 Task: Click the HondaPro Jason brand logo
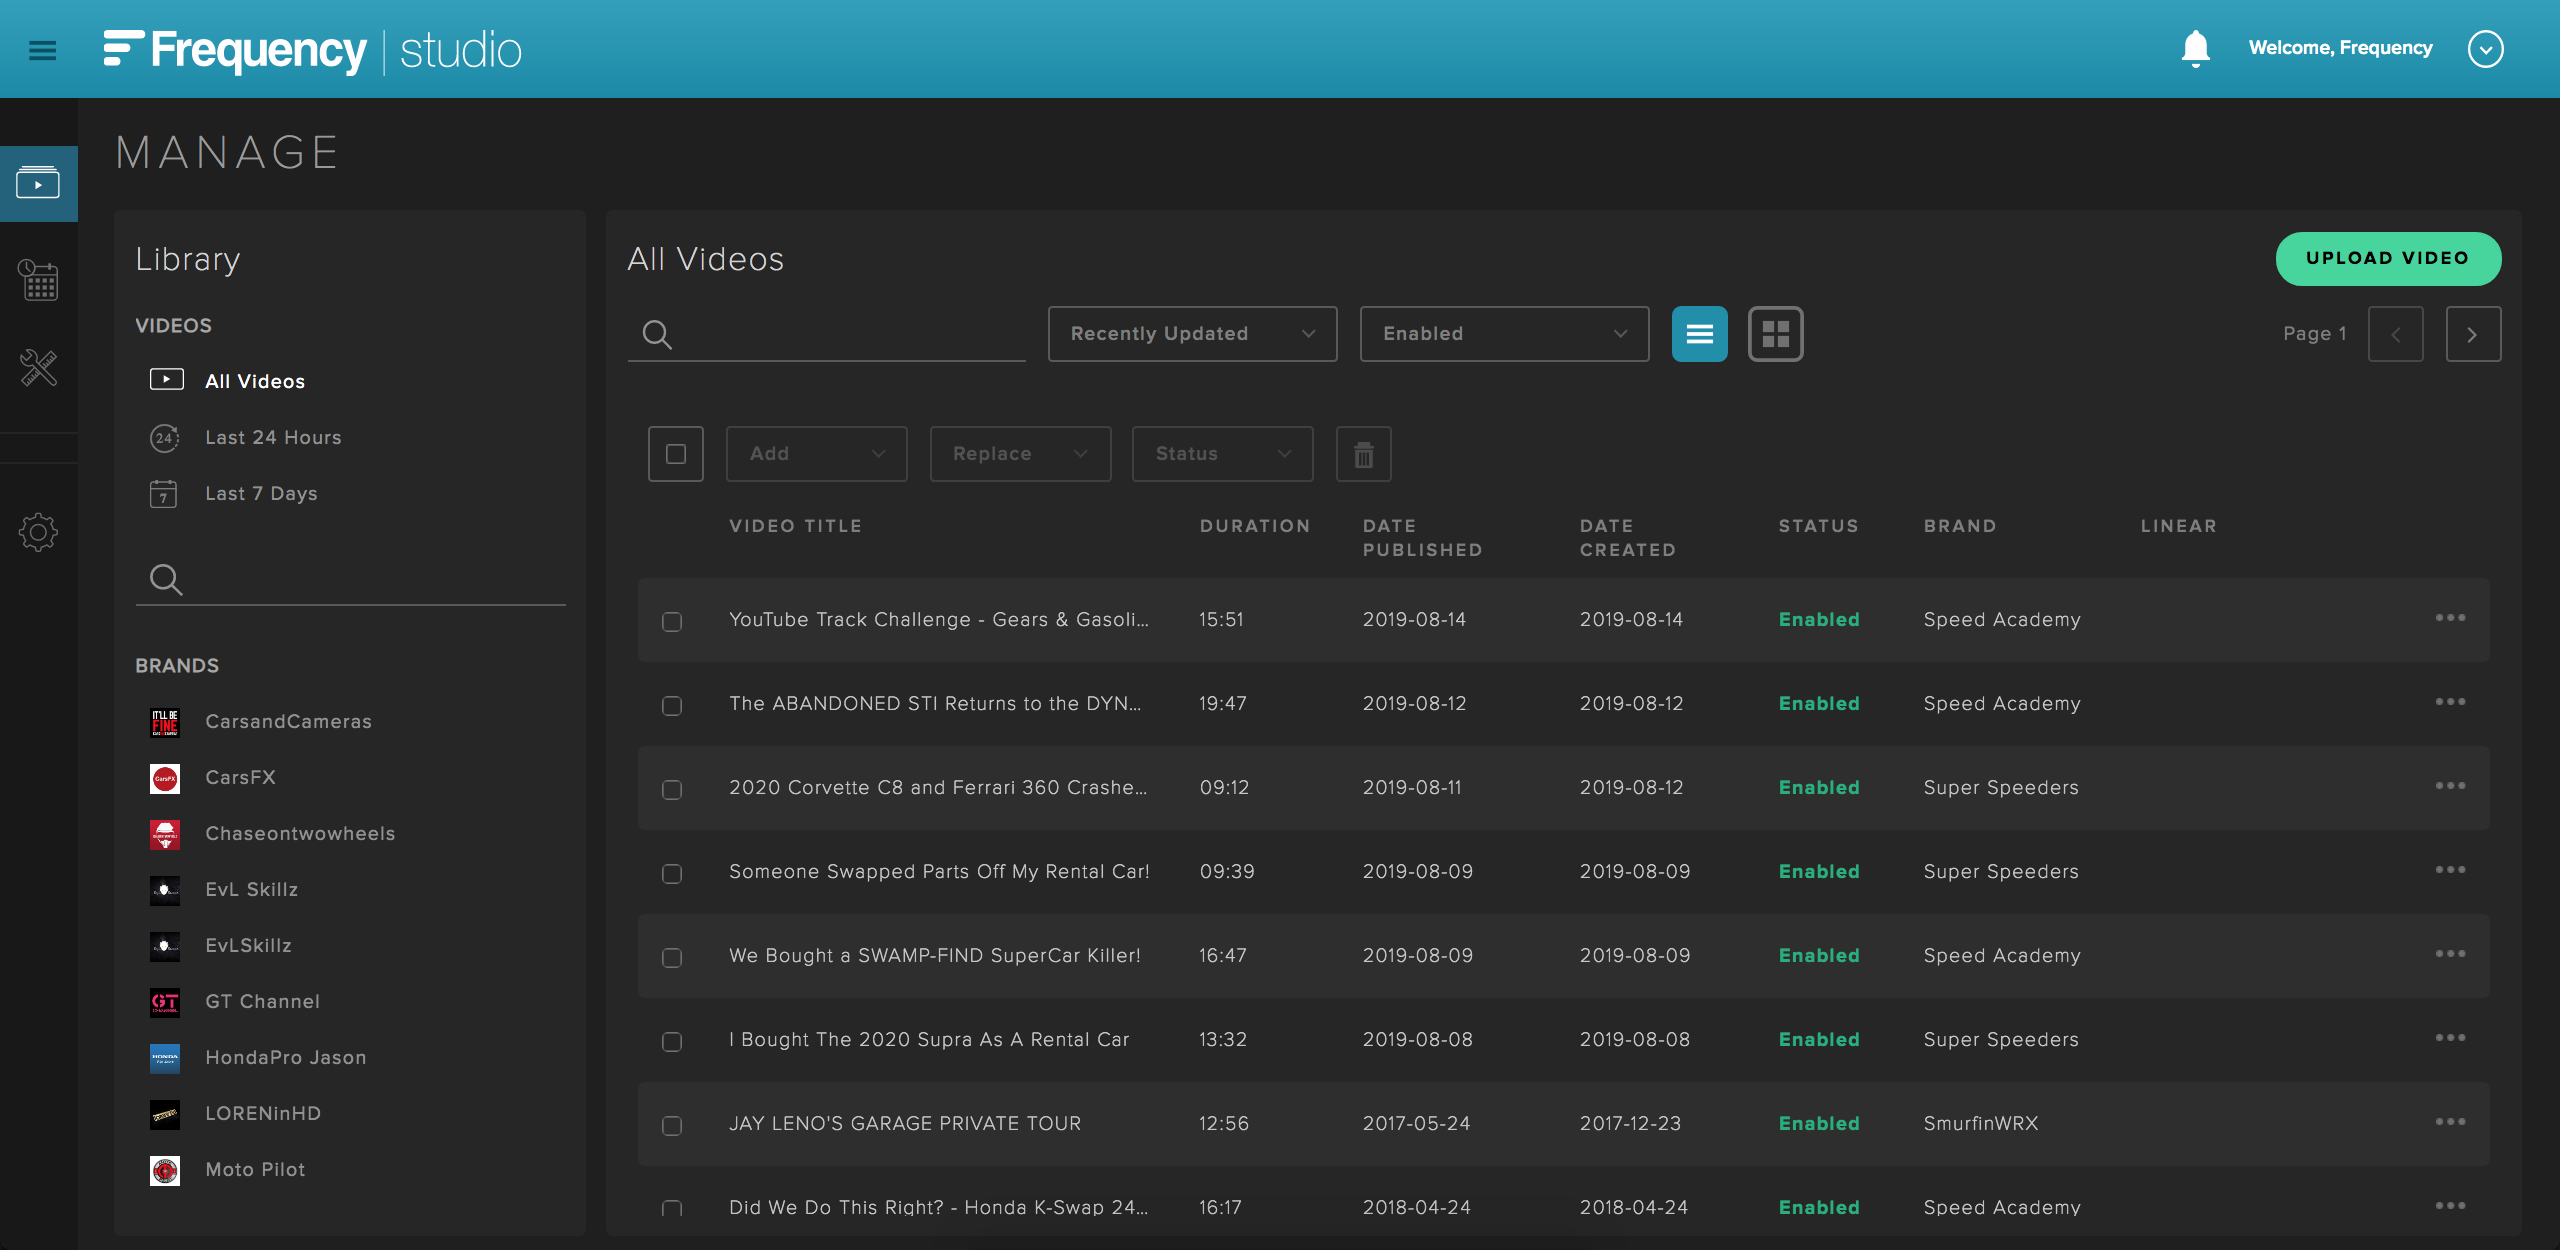165,1058
